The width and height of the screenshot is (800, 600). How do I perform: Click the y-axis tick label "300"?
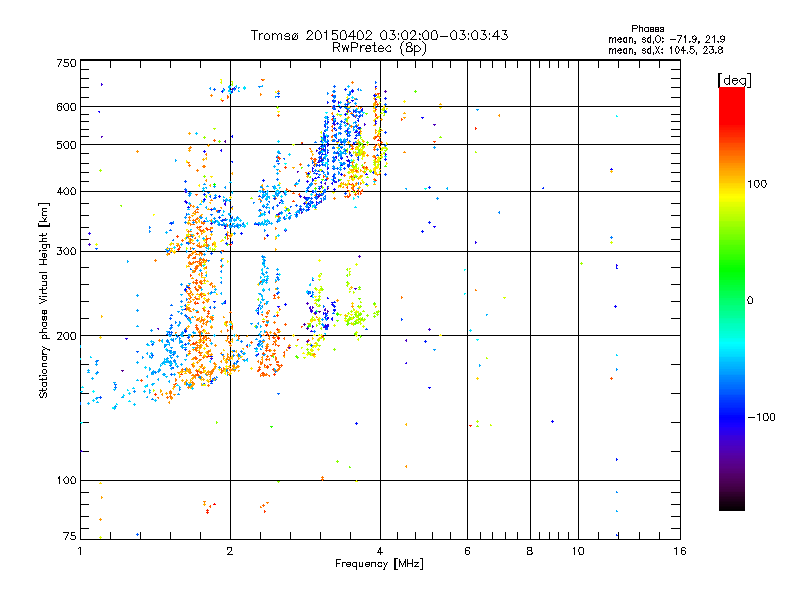[x=66, y=252]
